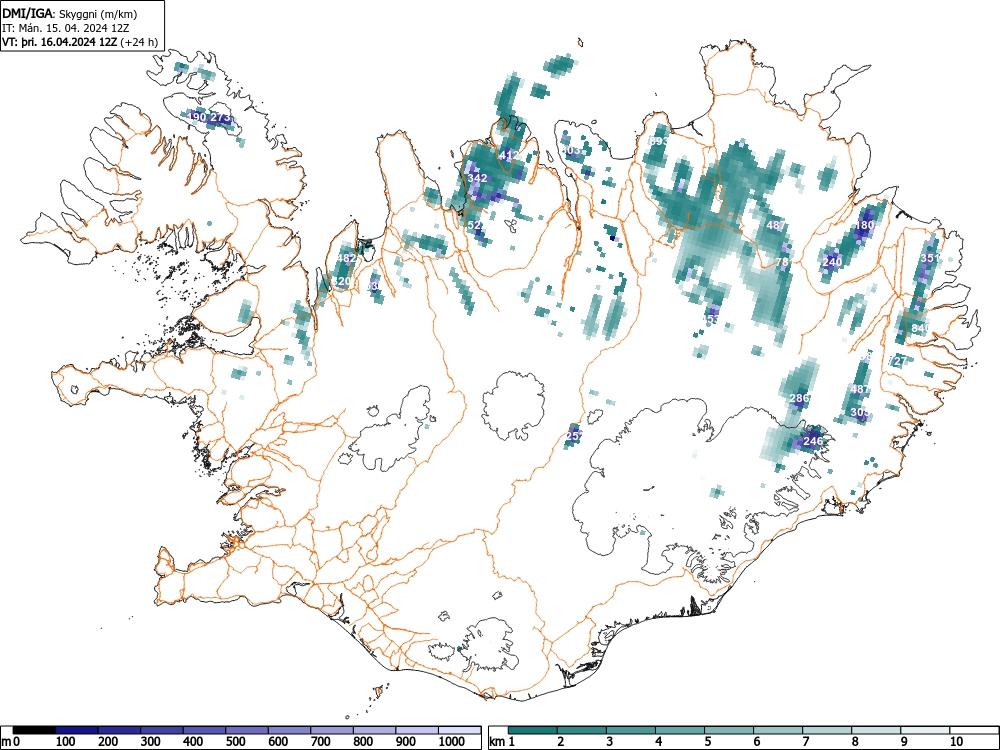Click the '190' visibility value on the map
Image resolution: width=1000 pixels, height=750 pixels.
pos(197,117)
